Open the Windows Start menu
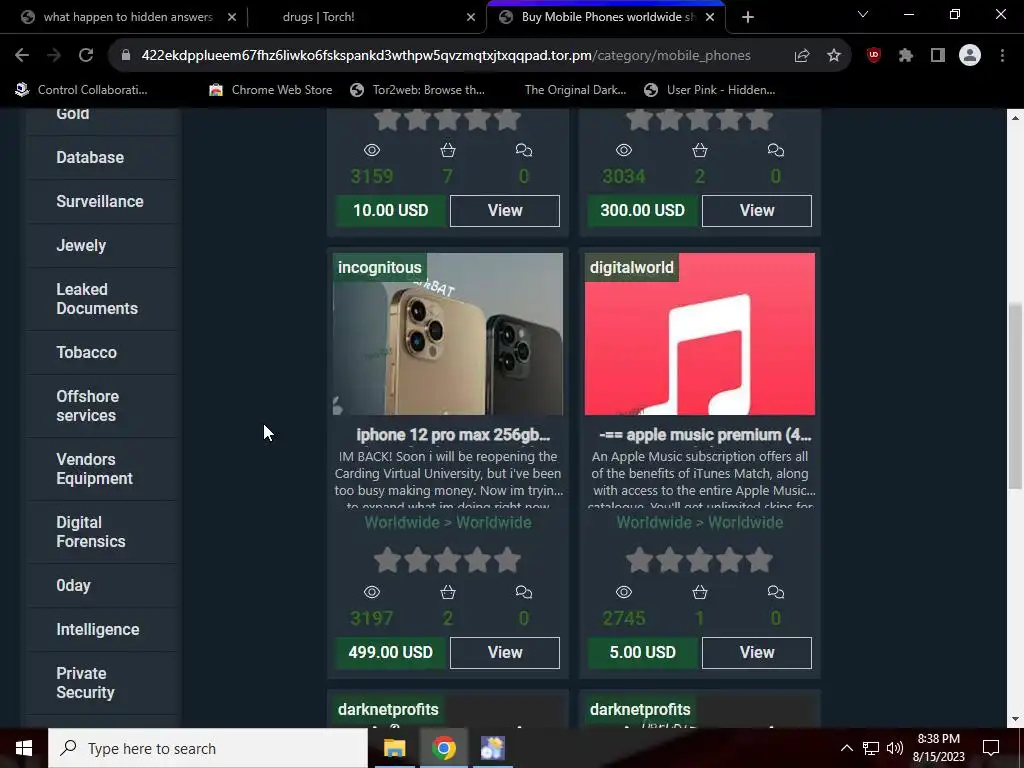This screenshot has width=1024, height=768. [x=24, y=748]
